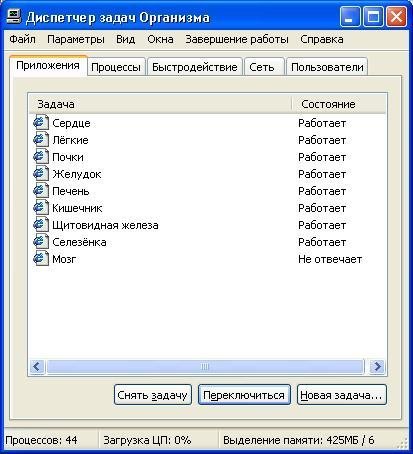Select the Почки entry icon
This screenshot has width=413, height=454.
click(x=41, y=157)
